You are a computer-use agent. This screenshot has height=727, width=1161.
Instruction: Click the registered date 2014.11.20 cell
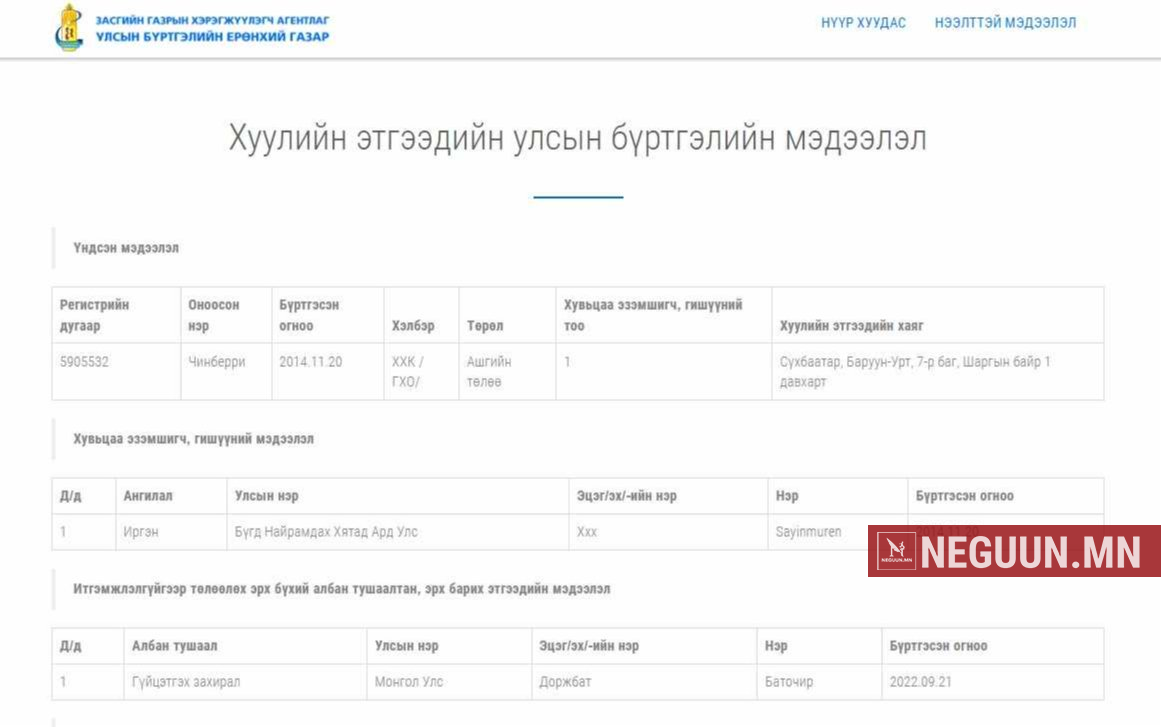point(310,362)
